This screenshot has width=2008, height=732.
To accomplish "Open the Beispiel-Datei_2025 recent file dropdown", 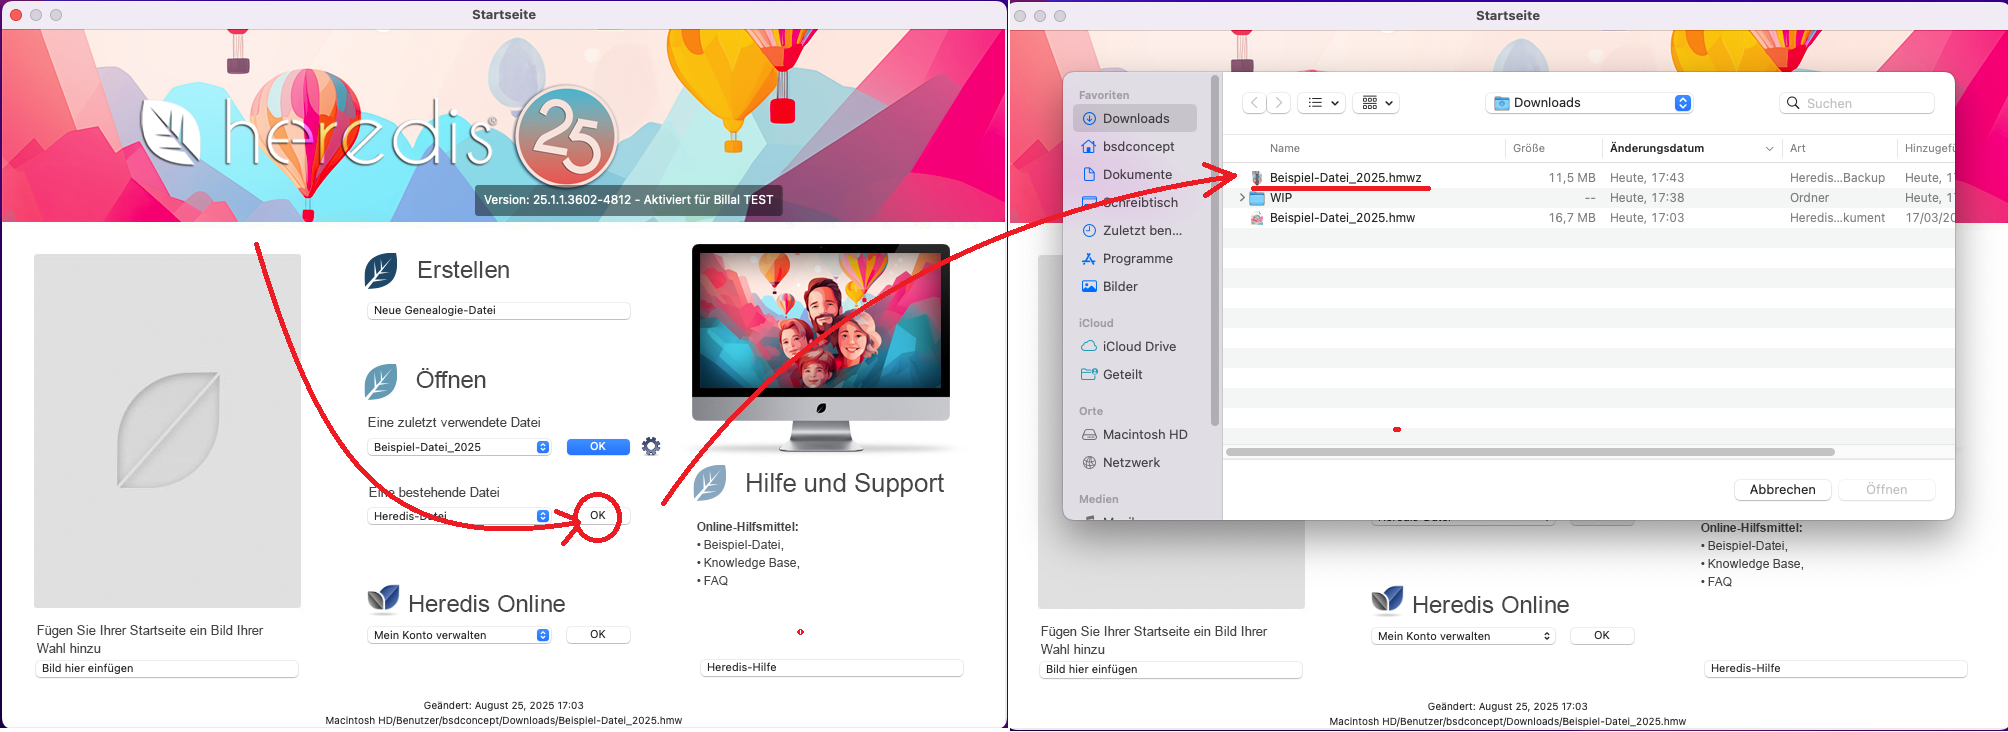I will point(460,447).
